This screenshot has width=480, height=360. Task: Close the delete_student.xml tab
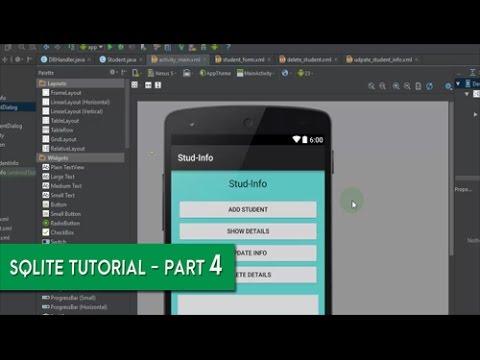[x=336, y=60]
